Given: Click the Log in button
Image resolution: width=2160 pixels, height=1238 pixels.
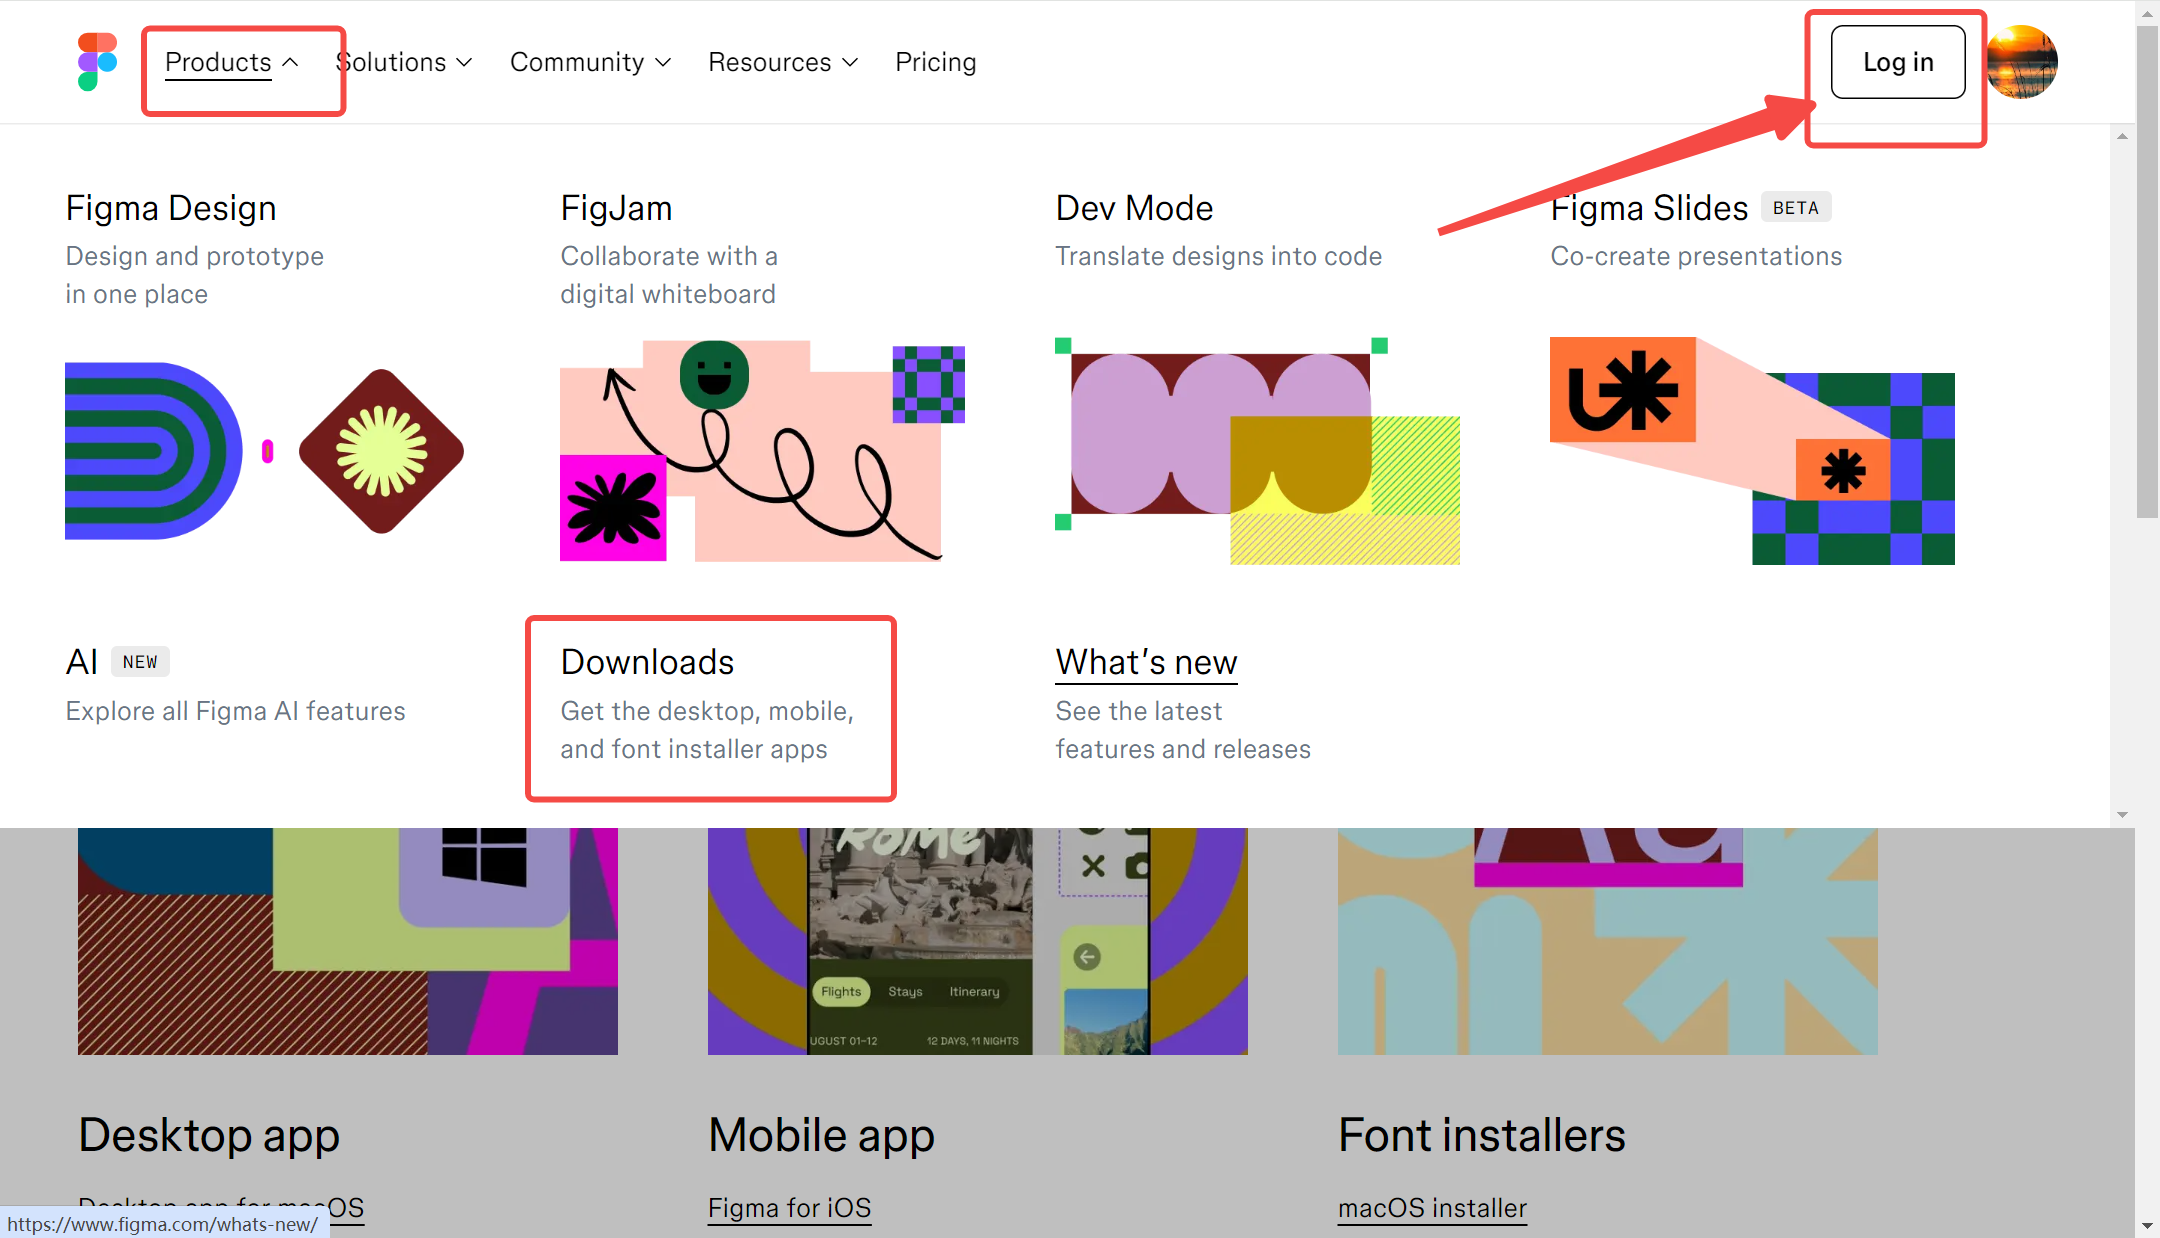Looking at the screenshot, I should coord(1898,62).
